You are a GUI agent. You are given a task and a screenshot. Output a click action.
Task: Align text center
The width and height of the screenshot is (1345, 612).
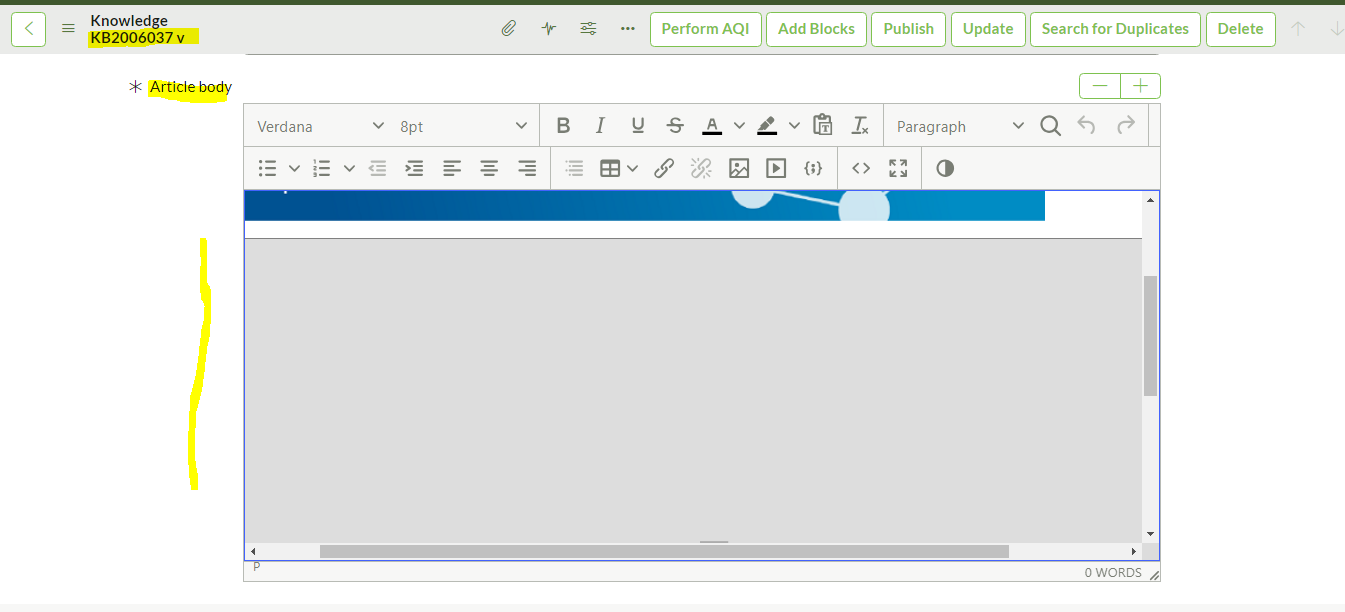[x=489, y=169]
